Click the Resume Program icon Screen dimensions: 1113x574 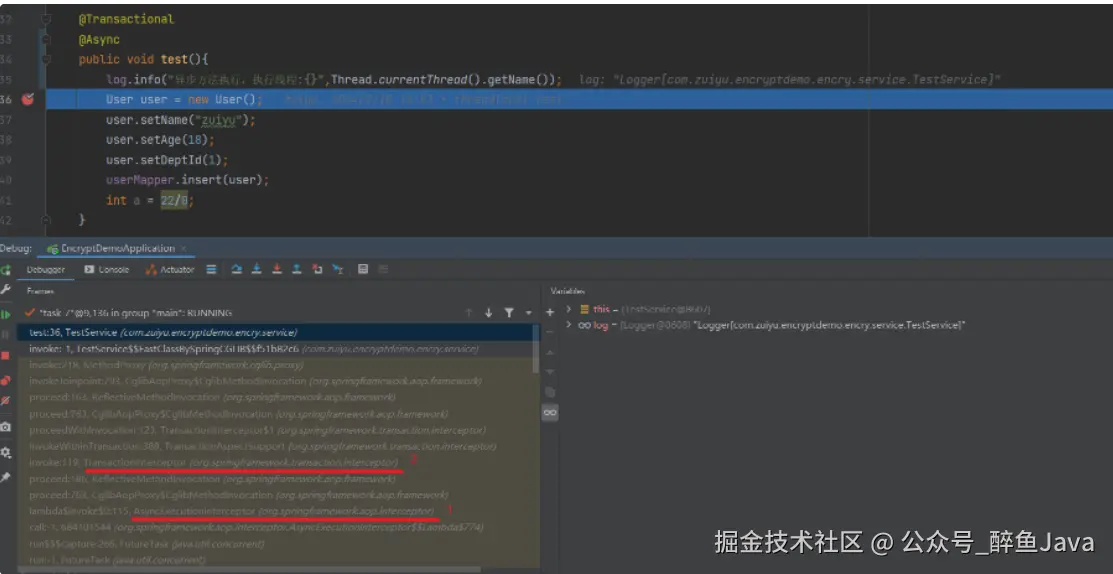click(x=6, y=314)
